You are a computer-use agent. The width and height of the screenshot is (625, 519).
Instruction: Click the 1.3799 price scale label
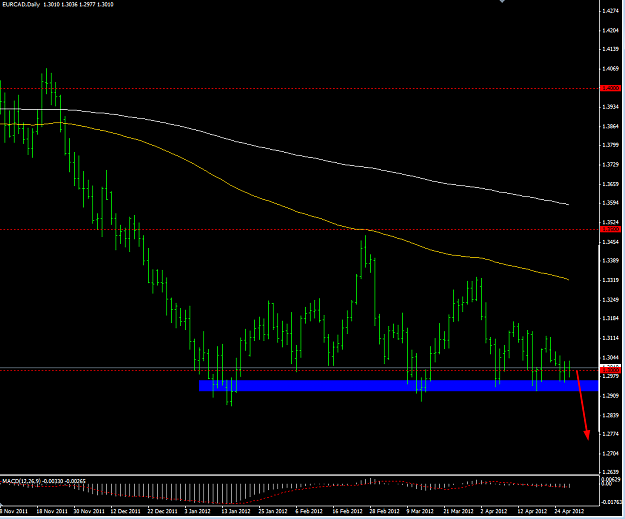(611, 145)
